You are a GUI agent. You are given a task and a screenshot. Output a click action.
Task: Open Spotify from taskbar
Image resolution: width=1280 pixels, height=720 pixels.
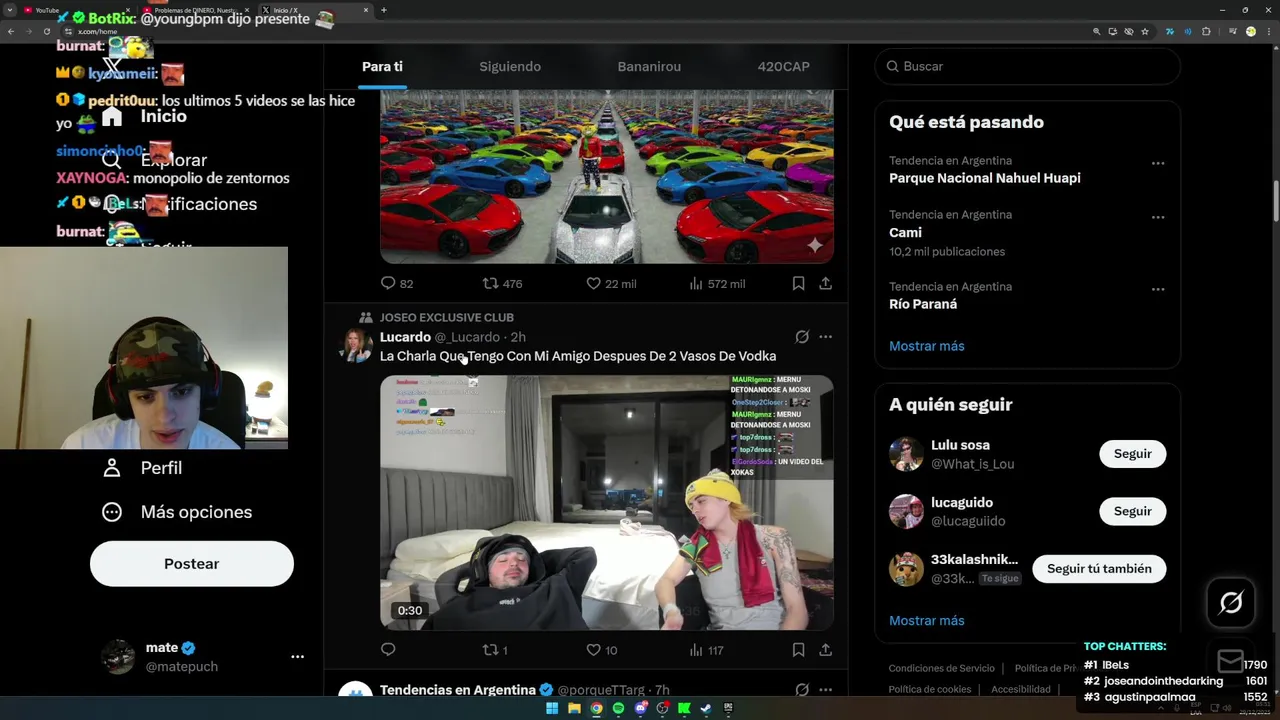pyautogui.click(x=618, y=709)
